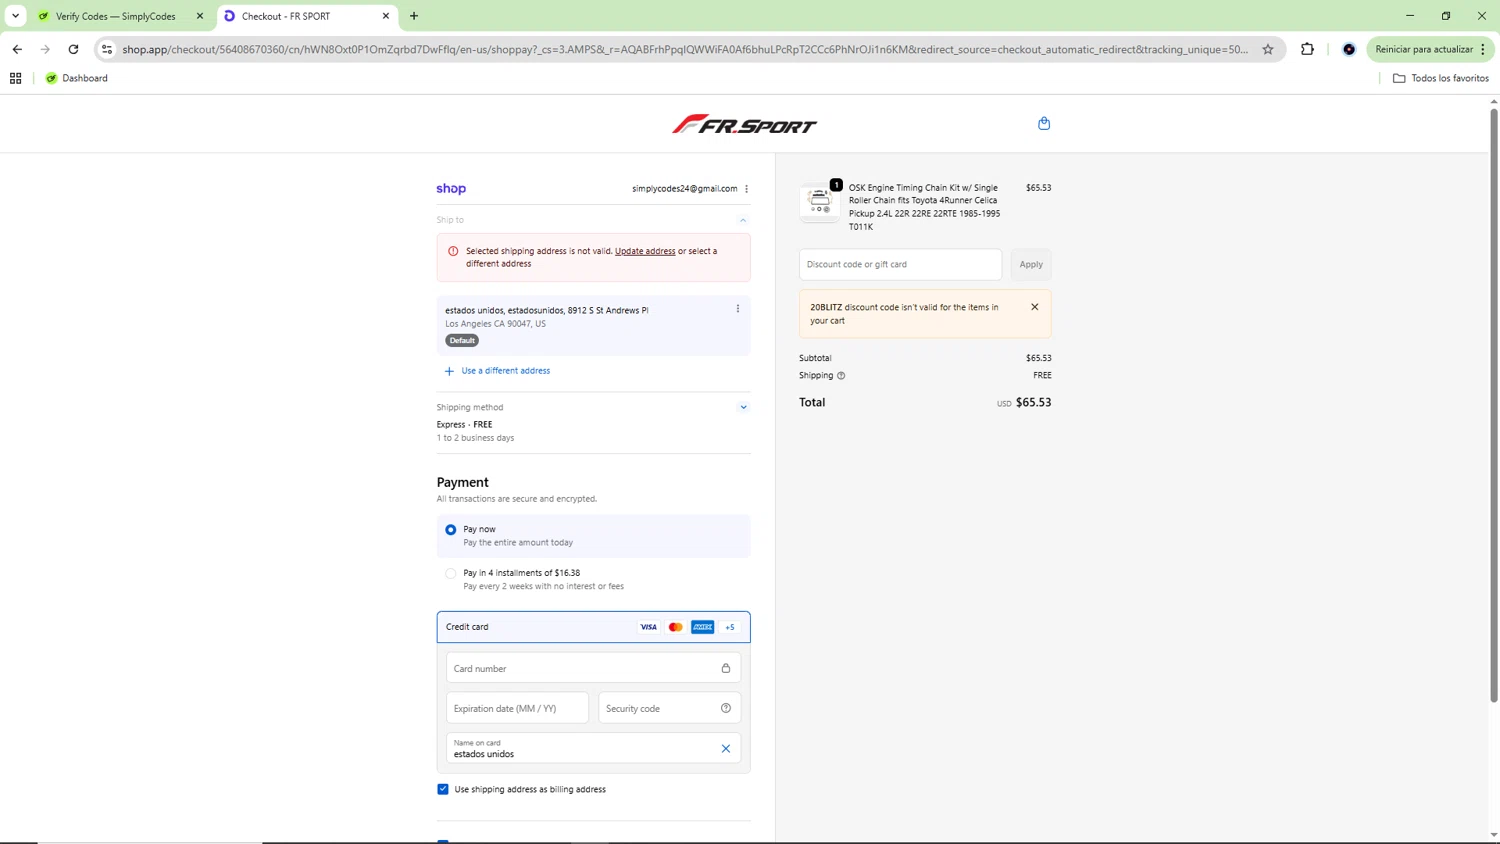Open Todos los favoritos folder

coord(1441,78)
